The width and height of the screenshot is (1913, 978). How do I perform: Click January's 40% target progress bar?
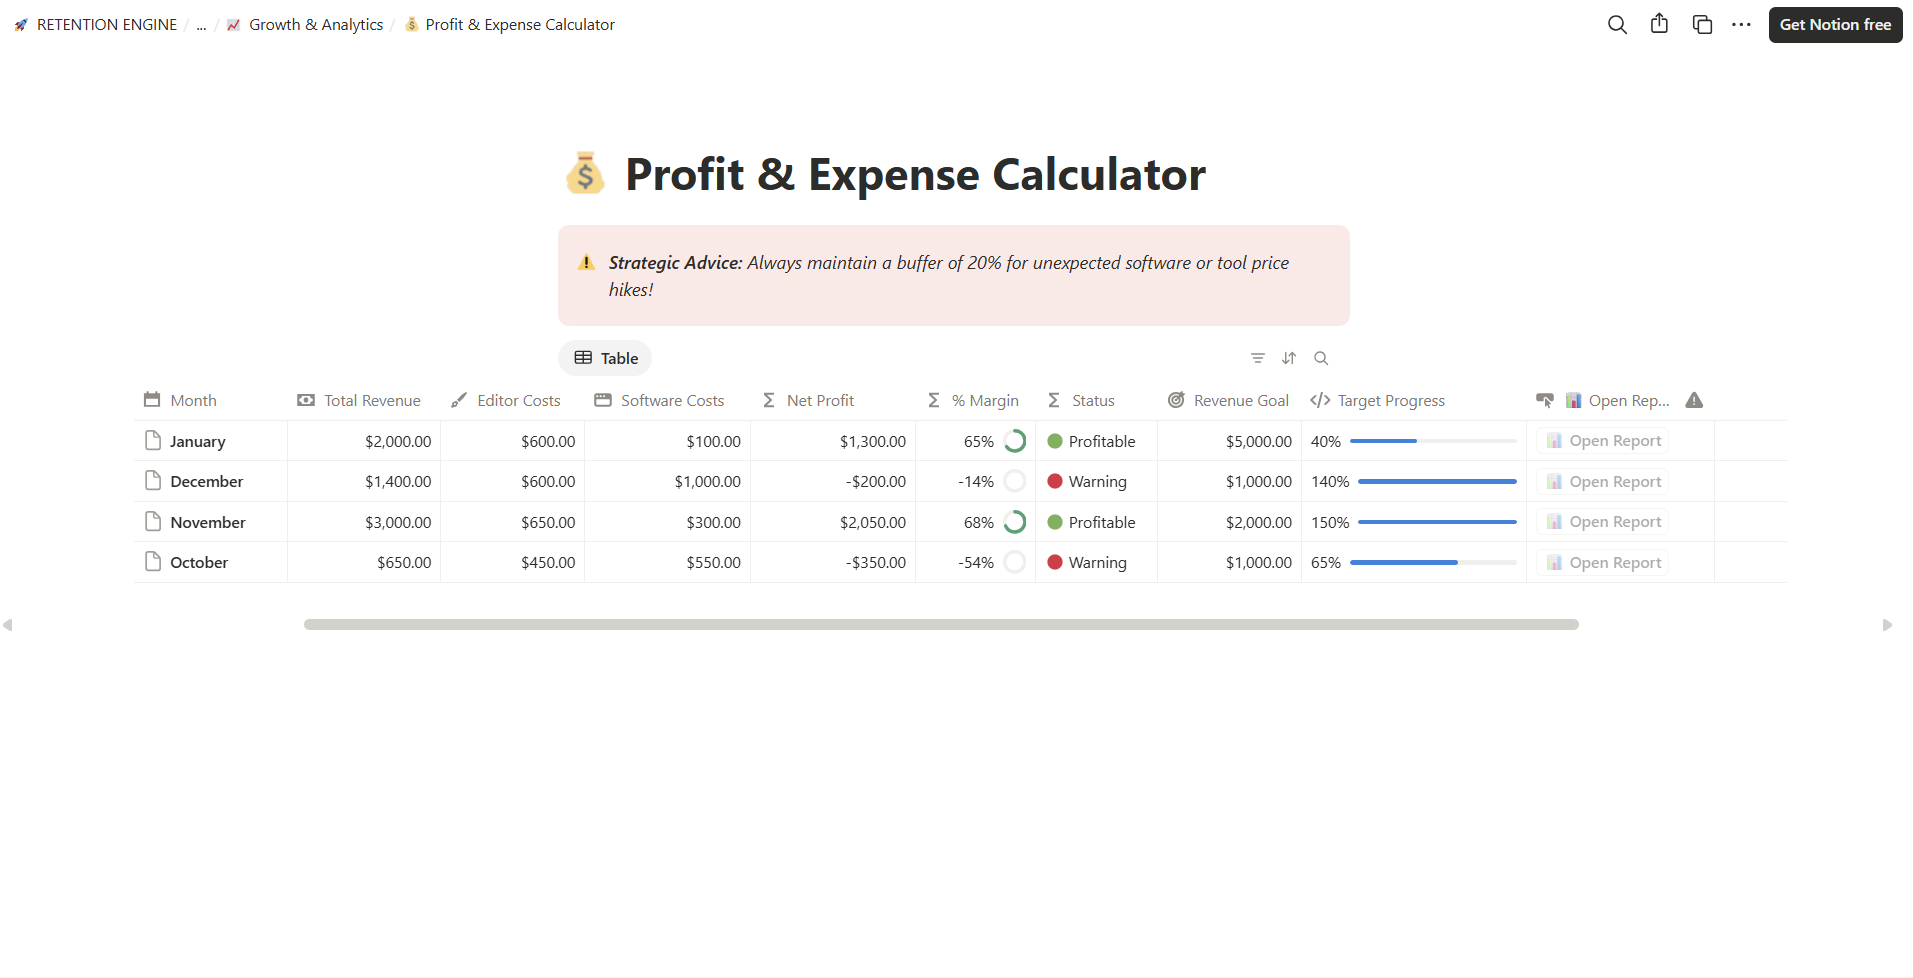[x=1433, y=441]
